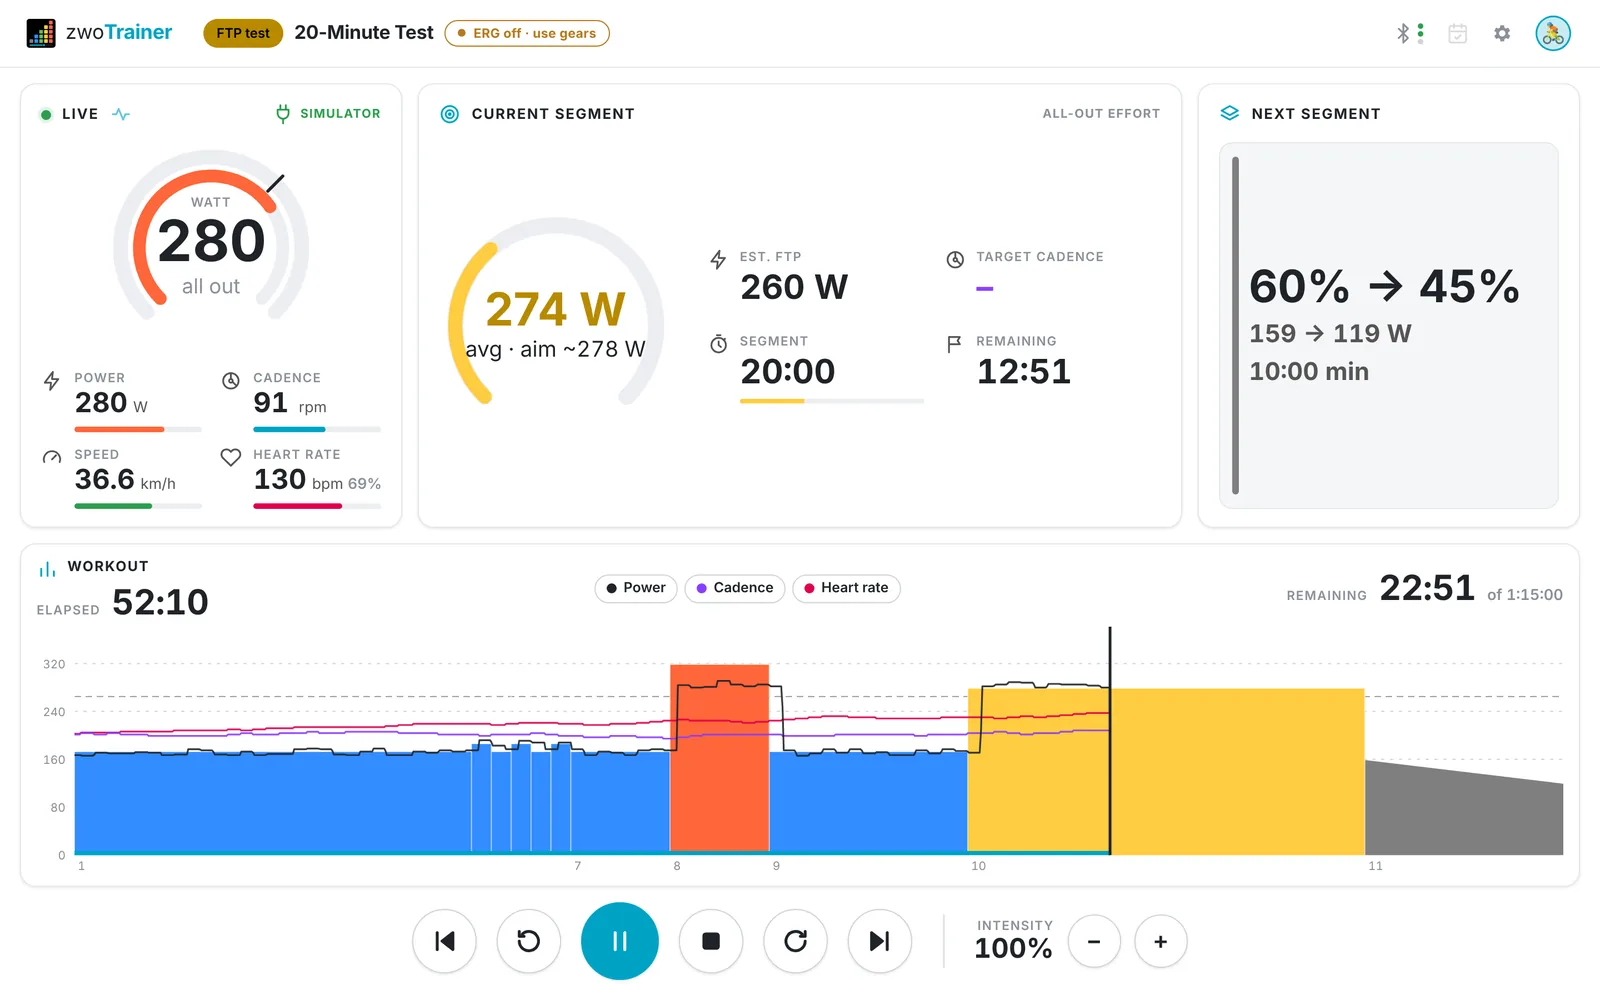Skip to the previous segment
The image size is (1600, 1000).
pyautogui.click(x=445, y=941)
